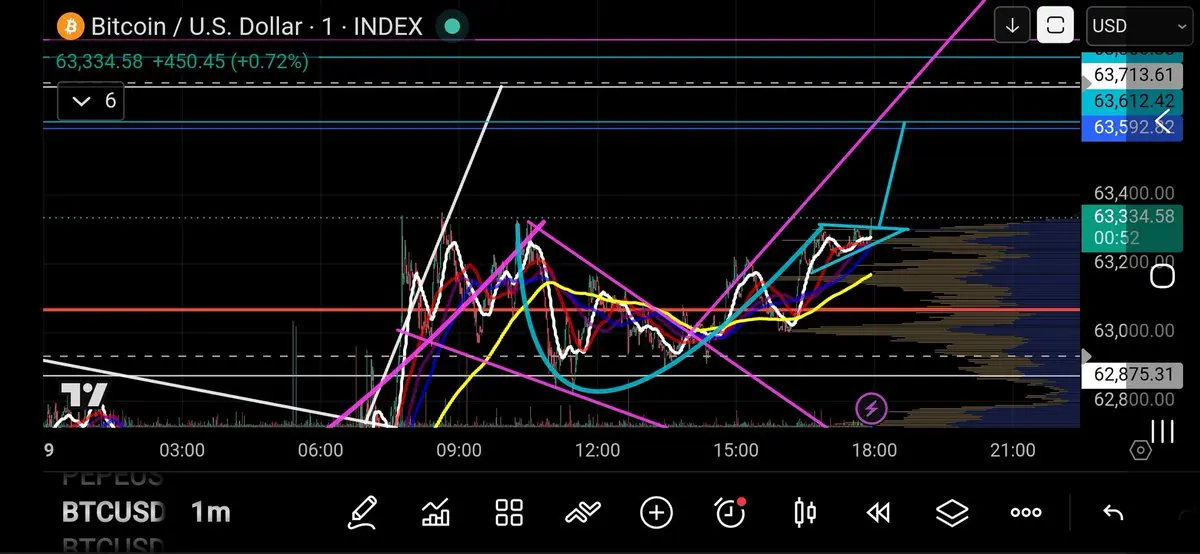Tap the price change +450.45 (+0.72%) text
The width and height of the screenshot is (1200, 554).
click(x=230, y=62)
